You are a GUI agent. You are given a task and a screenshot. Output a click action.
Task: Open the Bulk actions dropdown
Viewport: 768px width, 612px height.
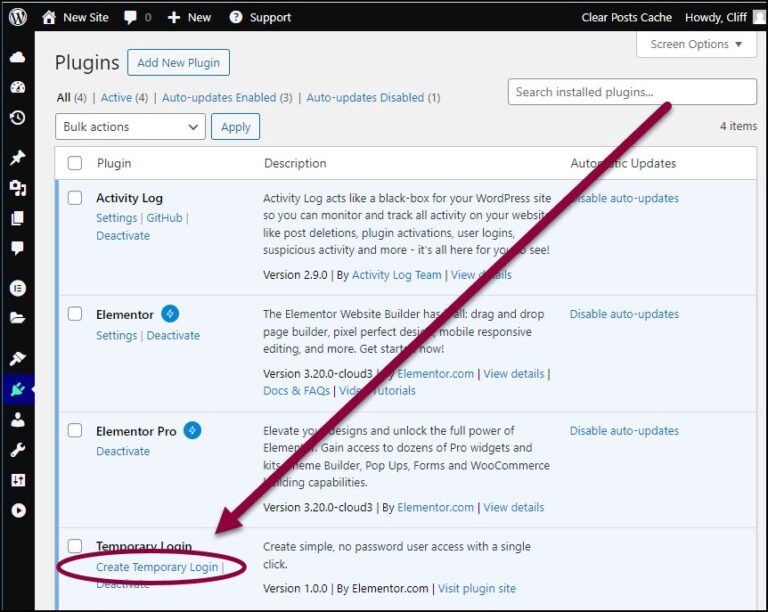coord(130,127)
